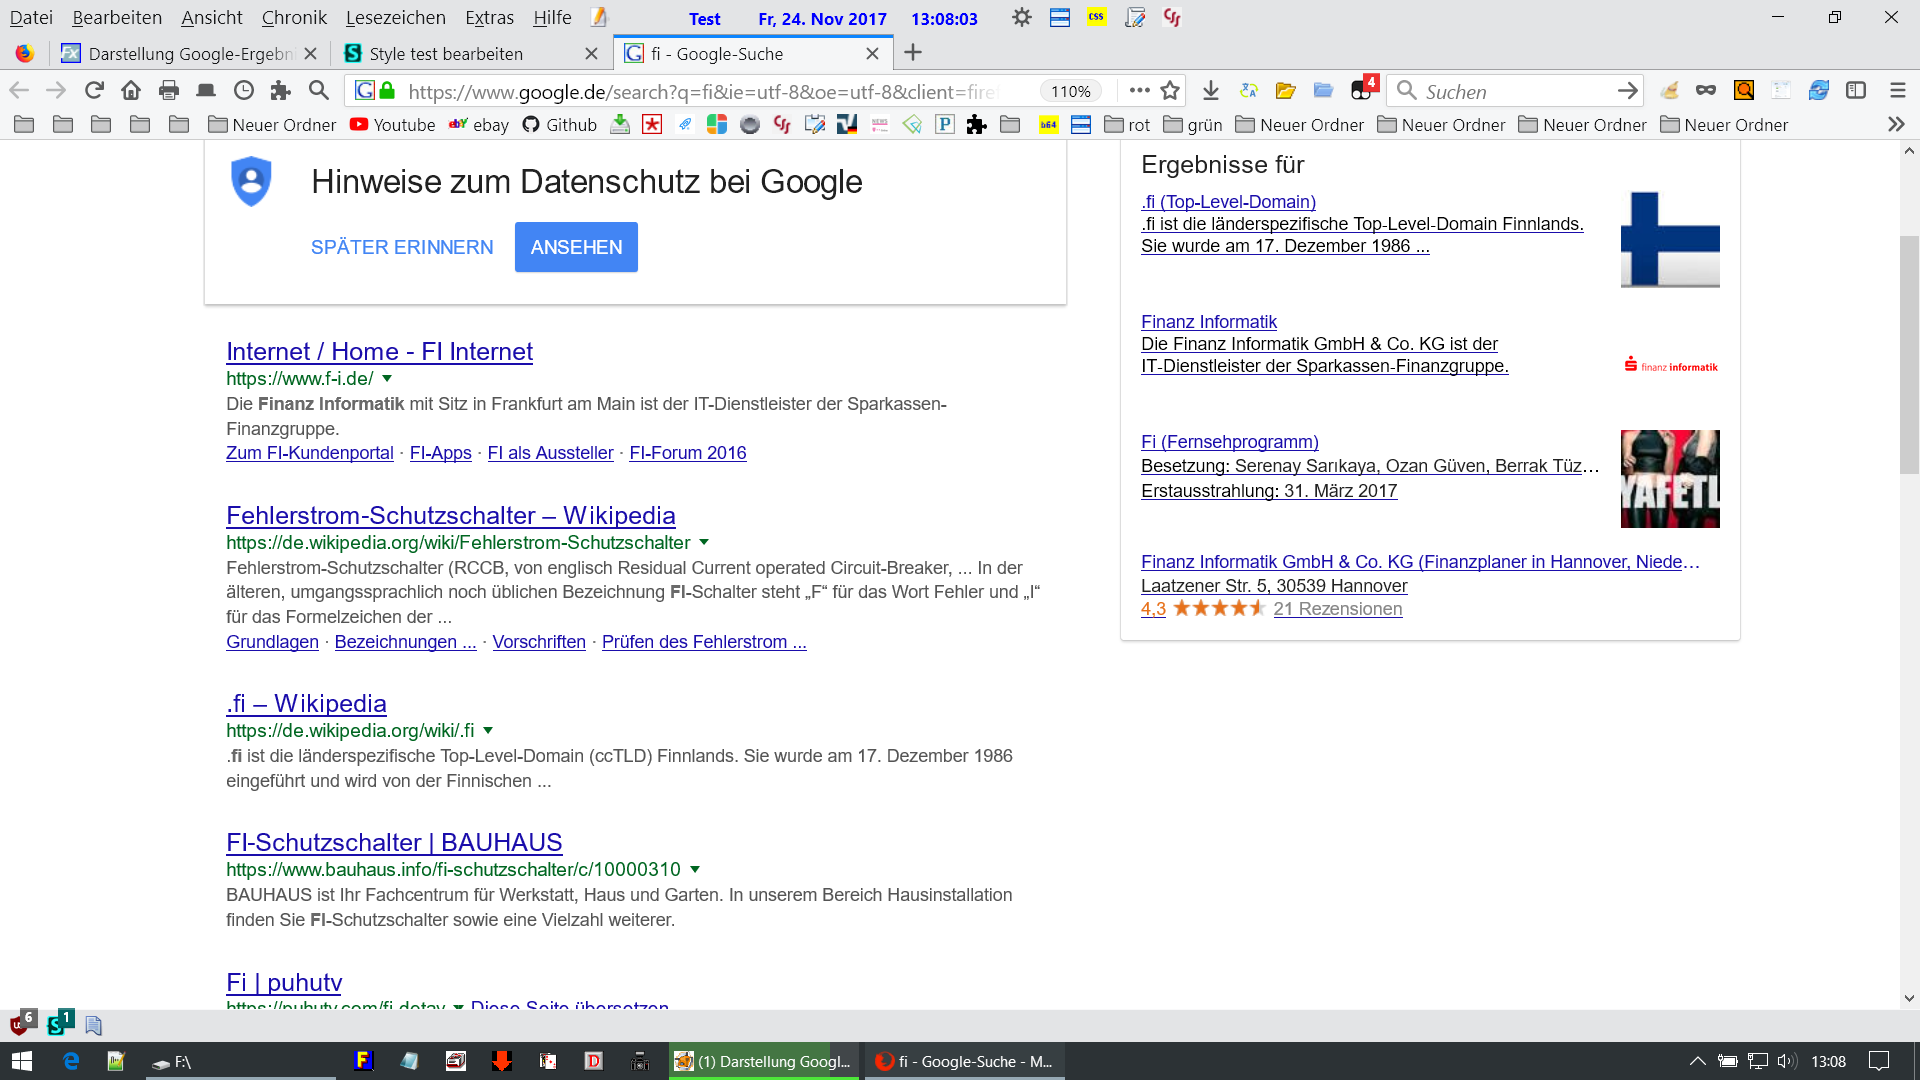Viewport: 1920px width, 1080px height.
Task: Open the Lesezeichen menu
Action: pyautogui.click(x=395, y=18)
